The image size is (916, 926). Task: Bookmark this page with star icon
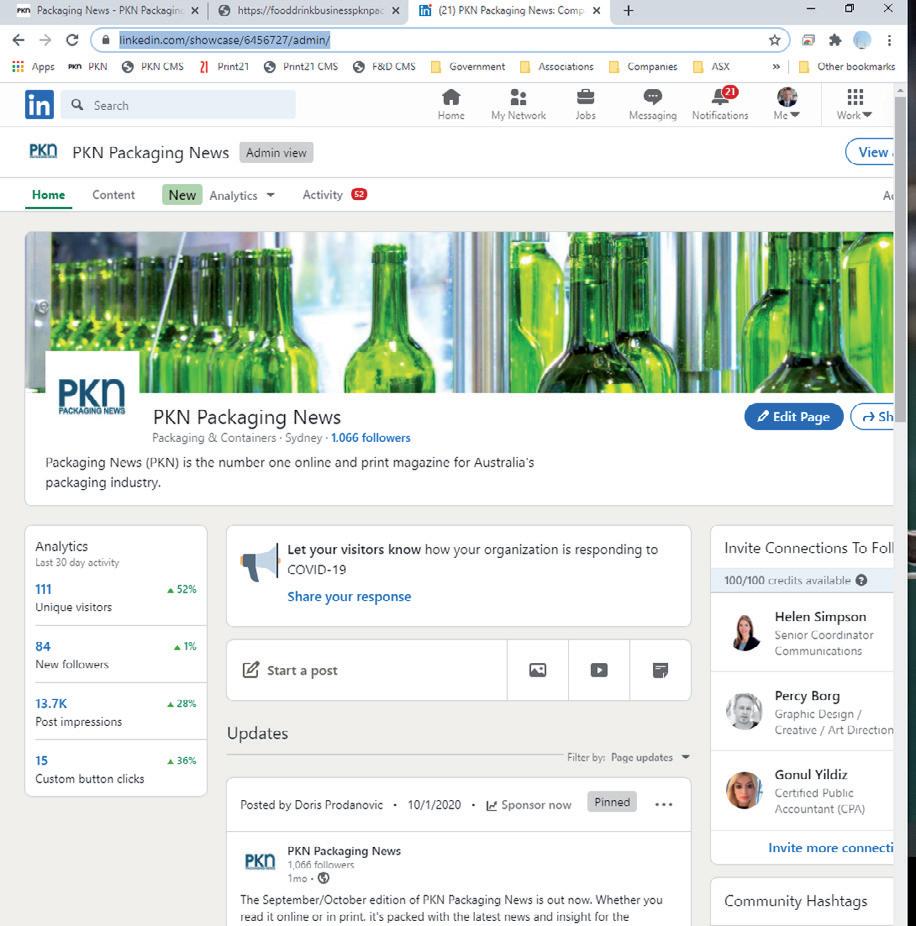775,40
